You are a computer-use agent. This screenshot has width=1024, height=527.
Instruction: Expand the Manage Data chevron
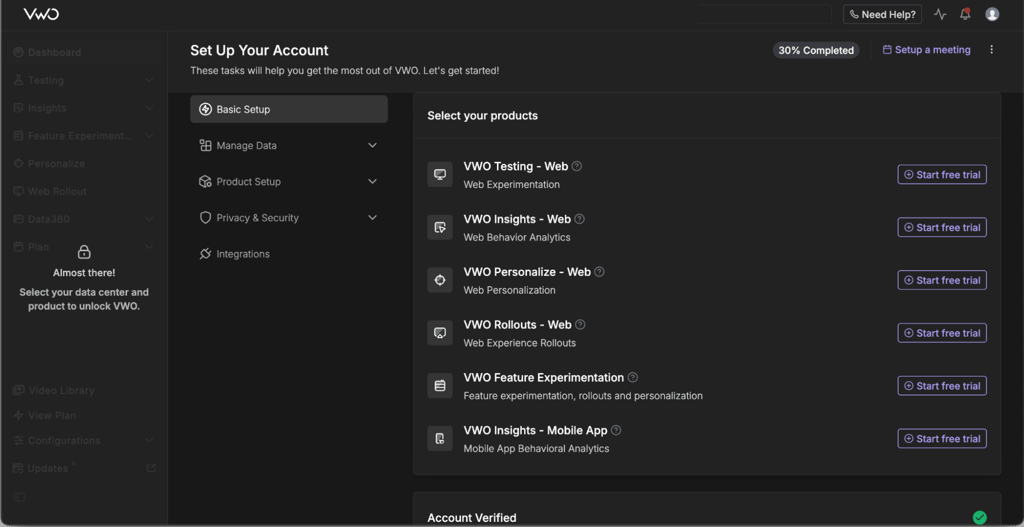[x=372, y=145]
